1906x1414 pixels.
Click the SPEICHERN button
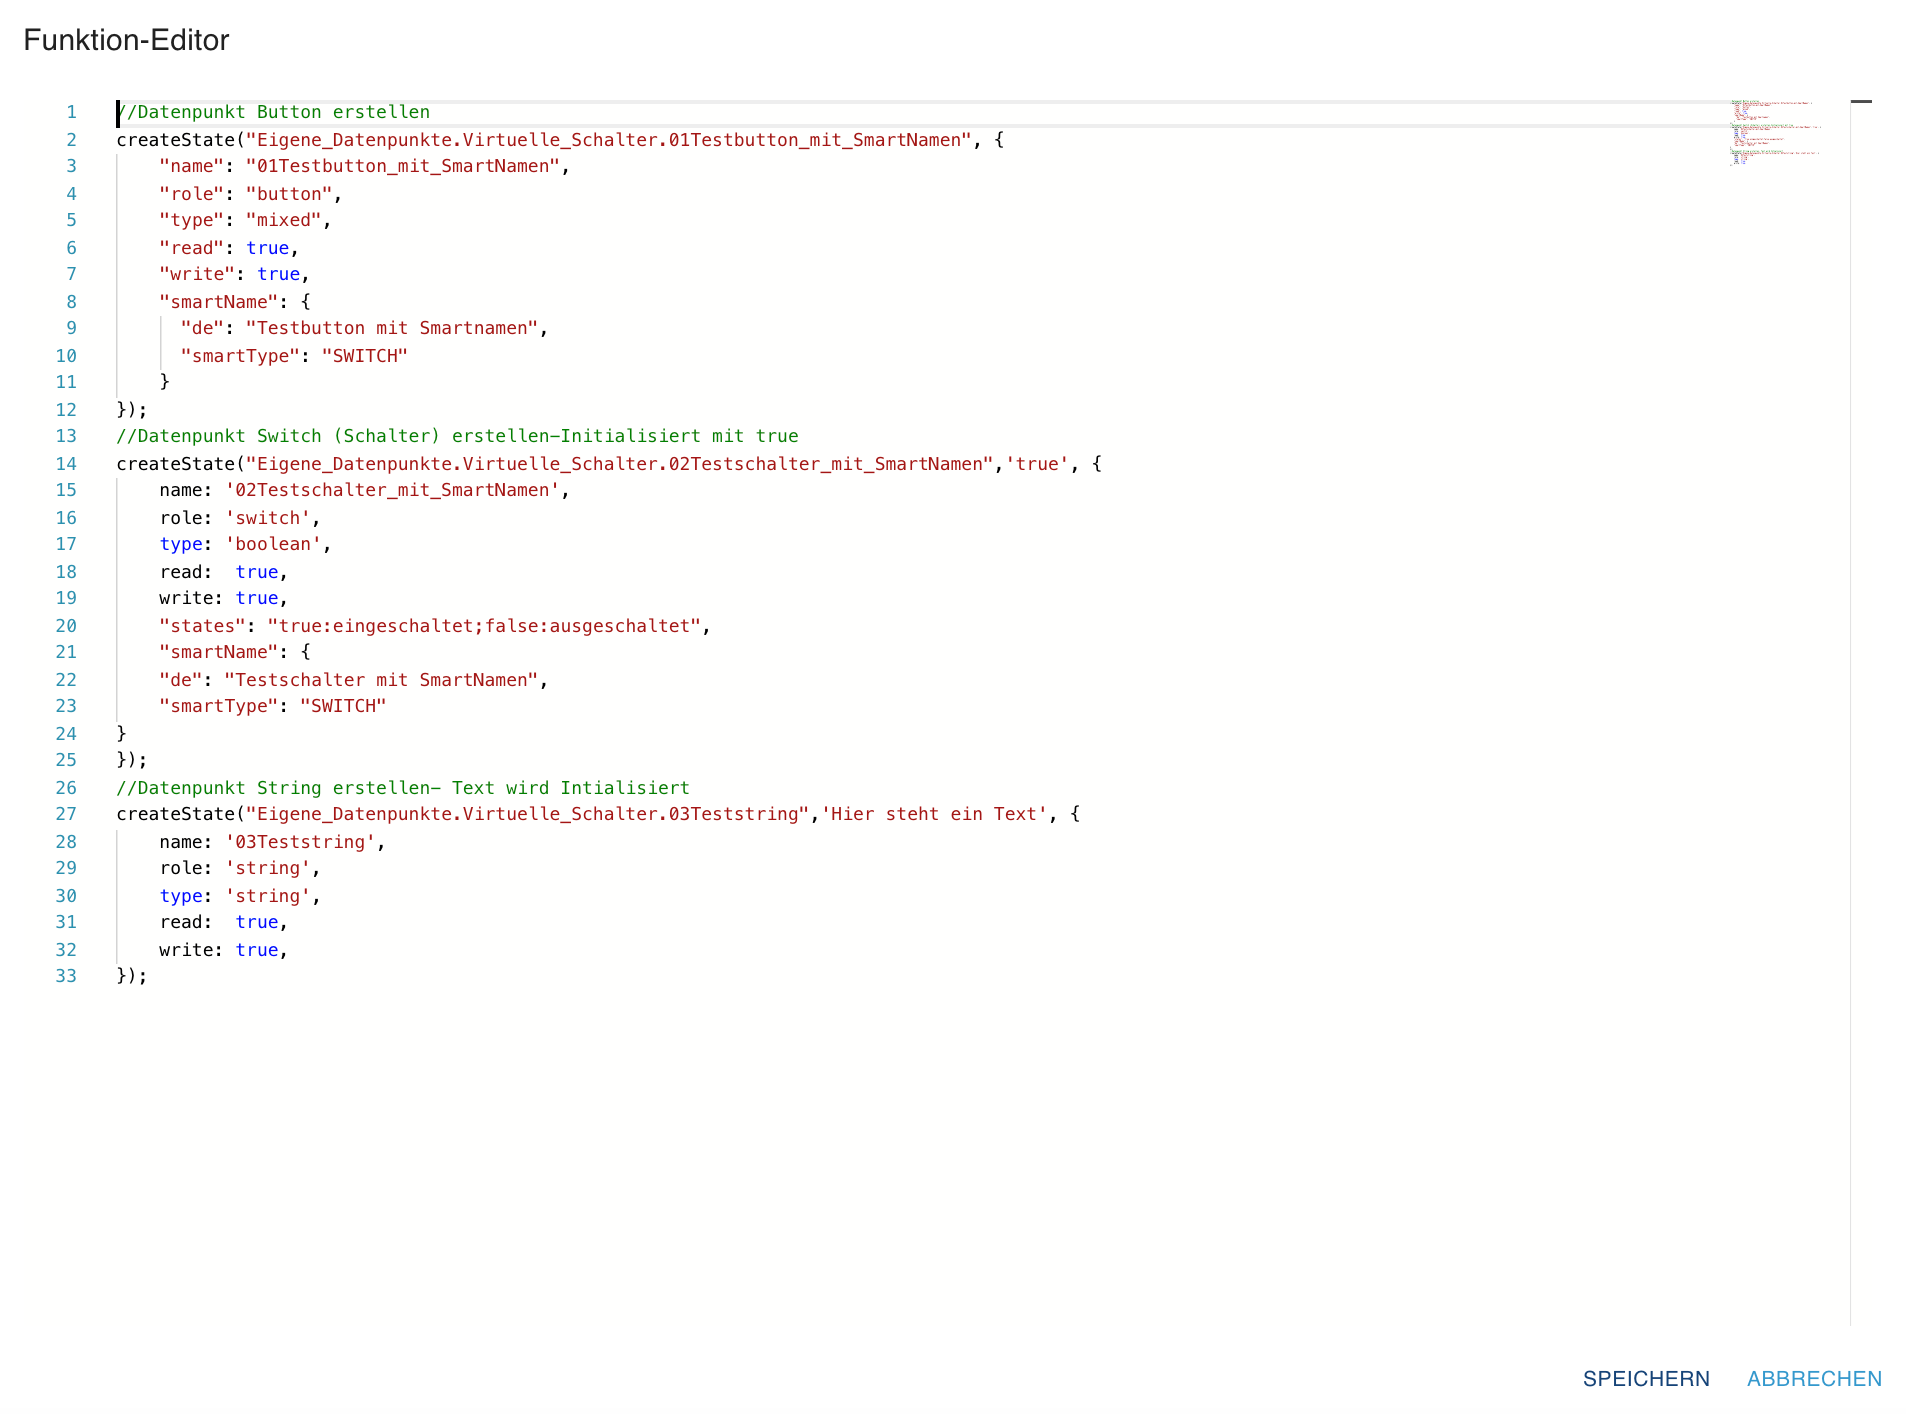tap(1645, 1379)
